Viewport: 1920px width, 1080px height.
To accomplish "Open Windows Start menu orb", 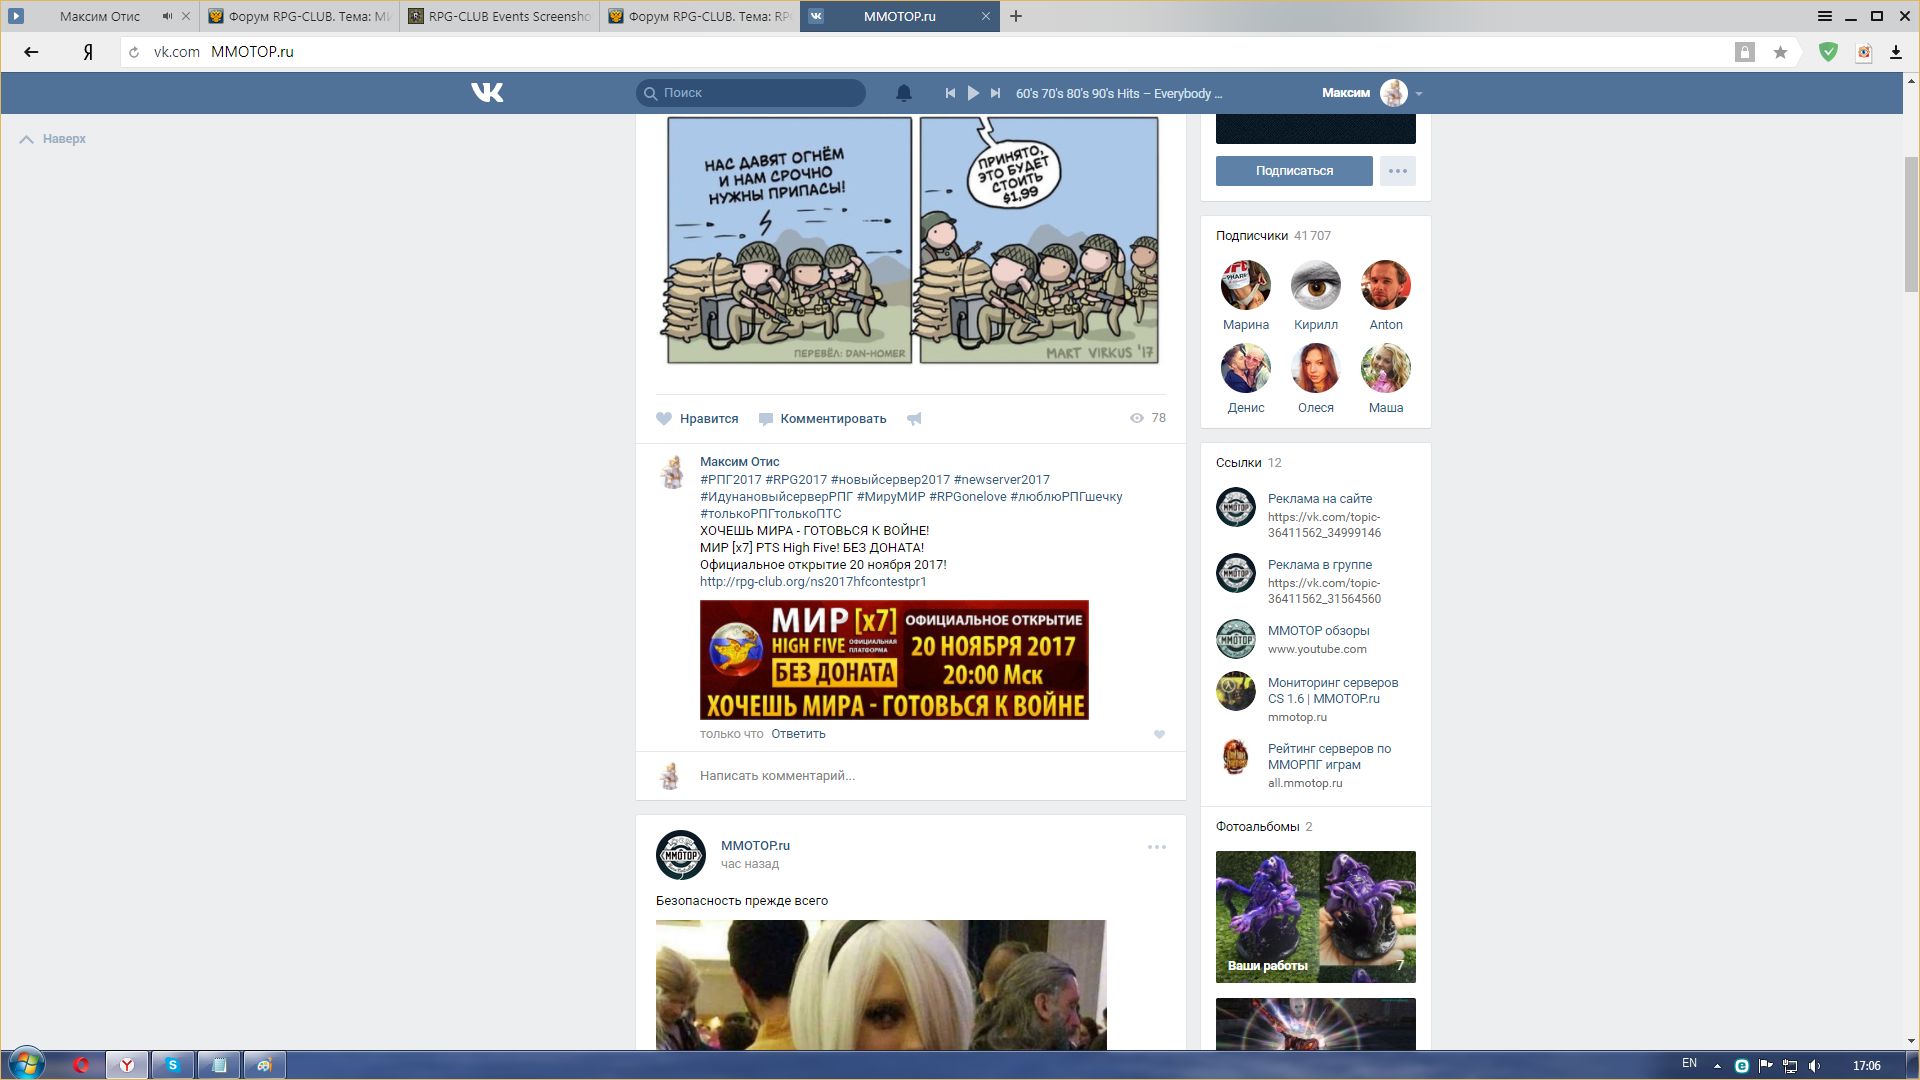I will pos(27,1064).
